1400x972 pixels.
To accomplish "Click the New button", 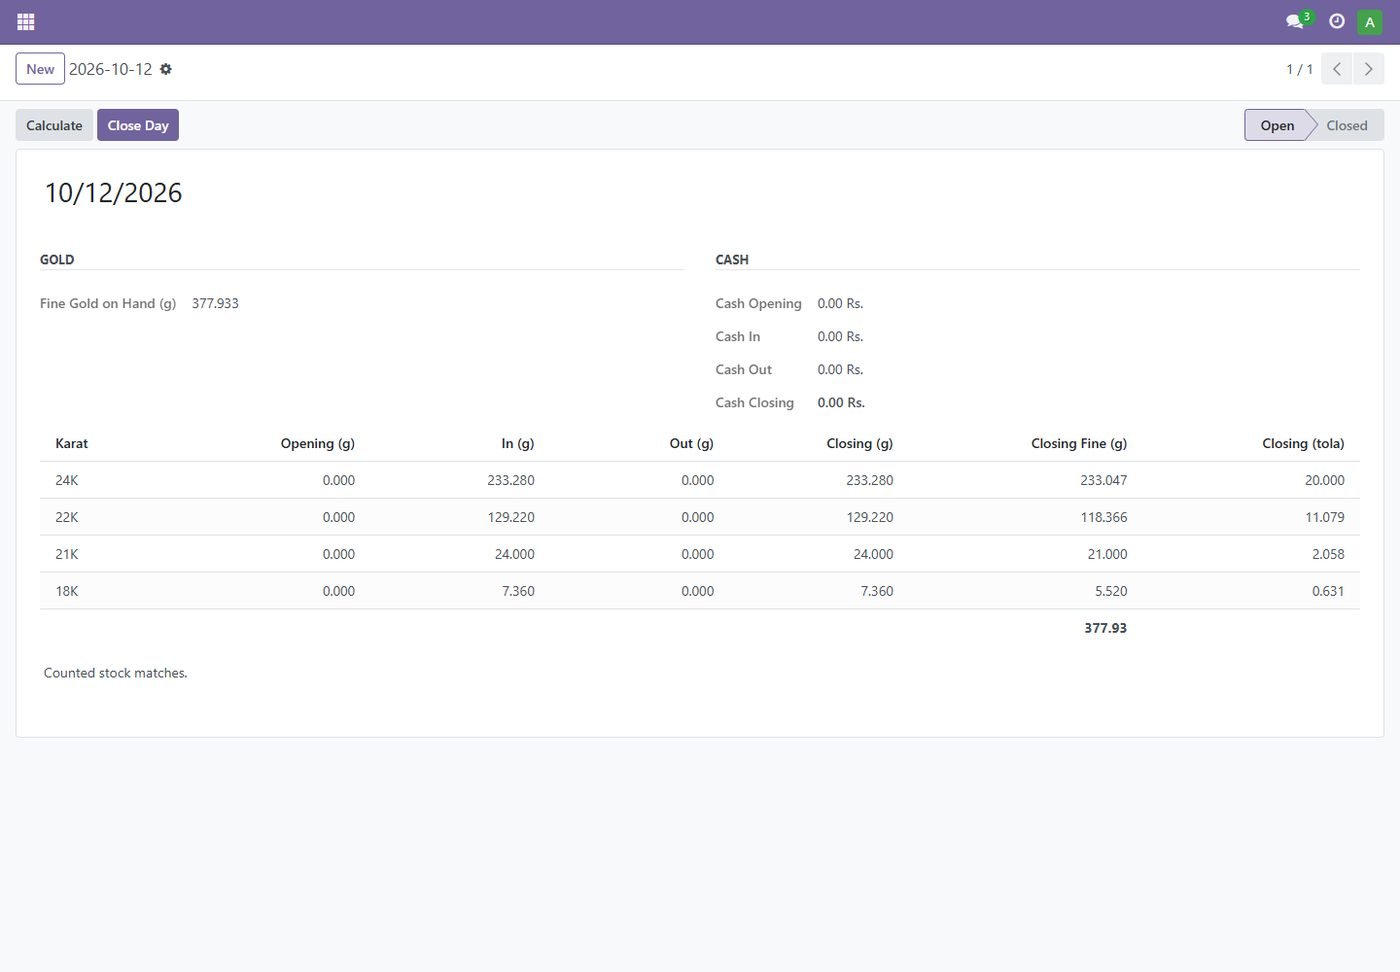I will coord(40,69).
